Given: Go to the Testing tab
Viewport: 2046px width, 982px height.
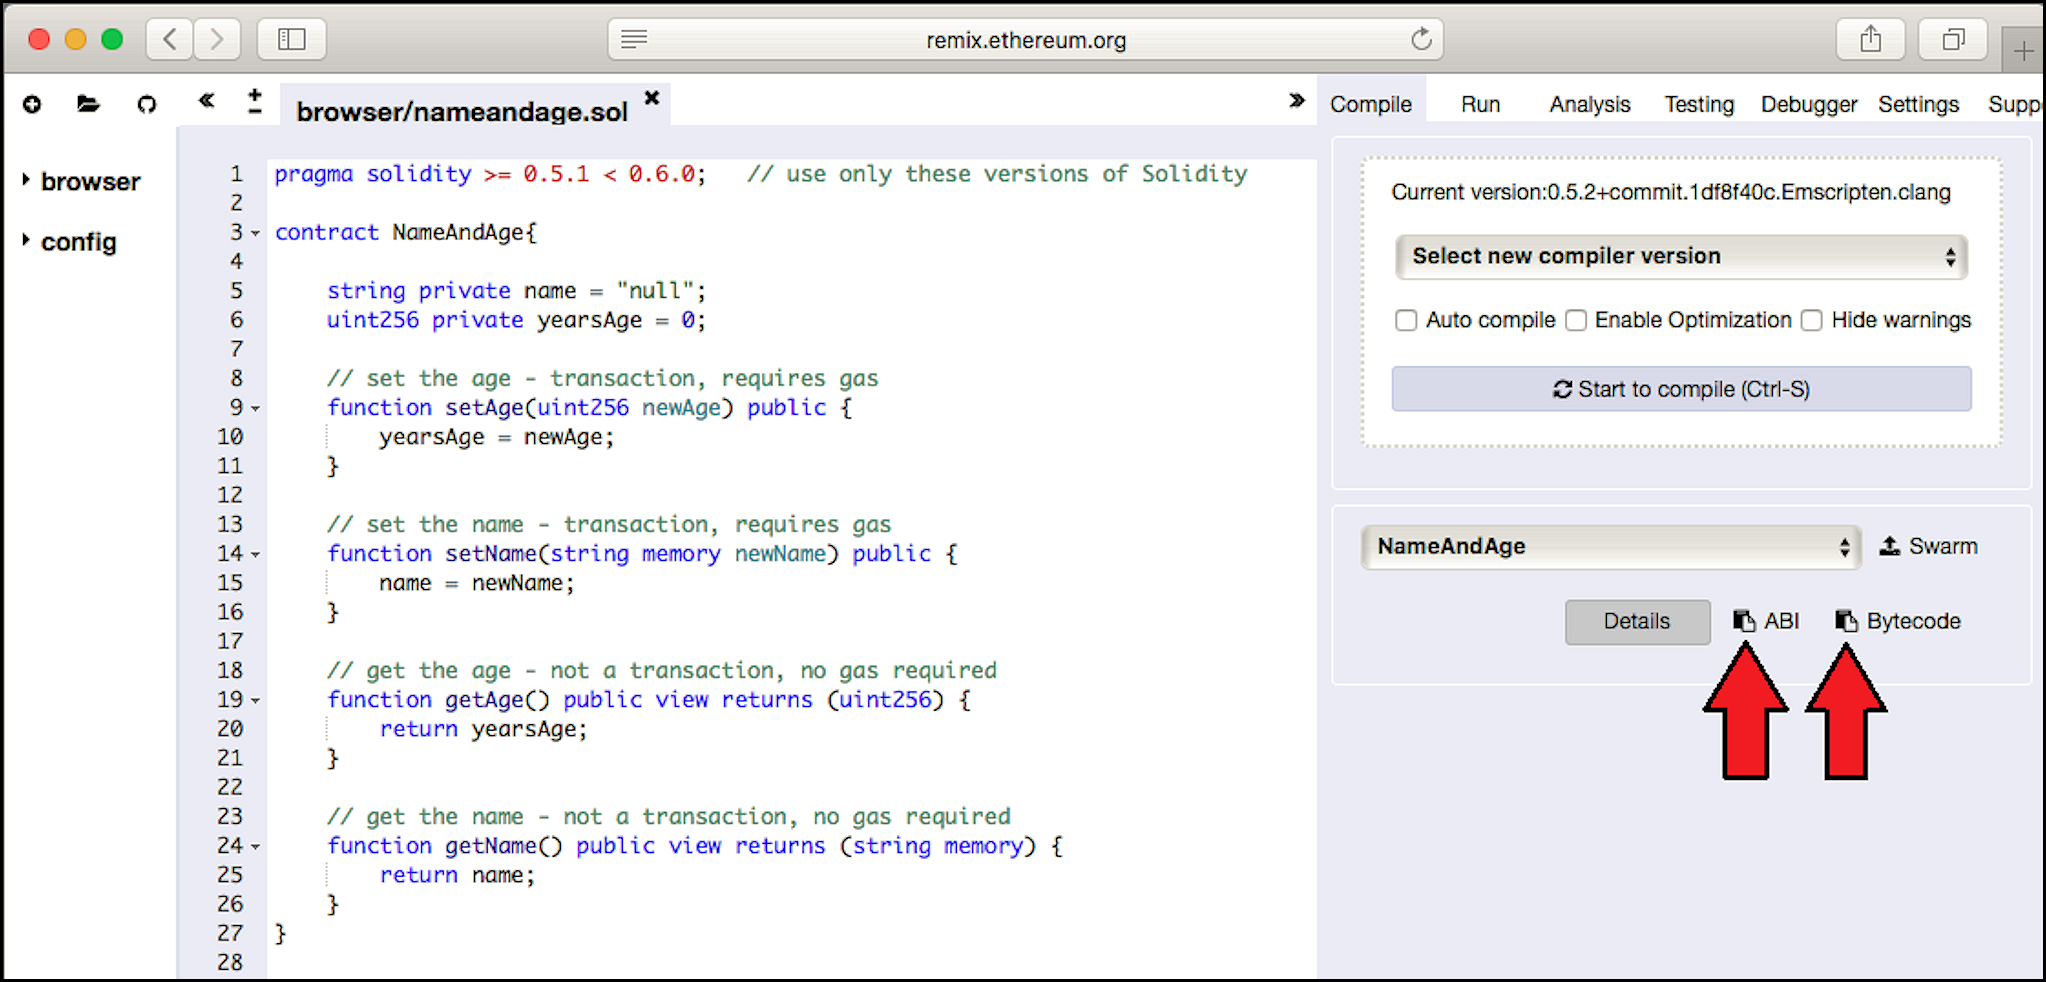Looking at the screenshot, I should (x=1699, y=104).
